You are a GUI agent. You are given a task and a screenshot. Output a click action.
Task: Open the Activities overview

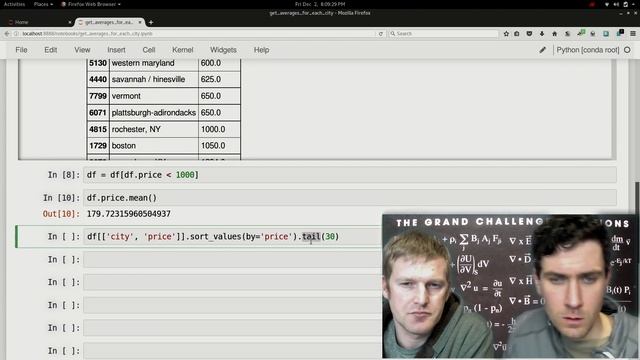point(14,4)
